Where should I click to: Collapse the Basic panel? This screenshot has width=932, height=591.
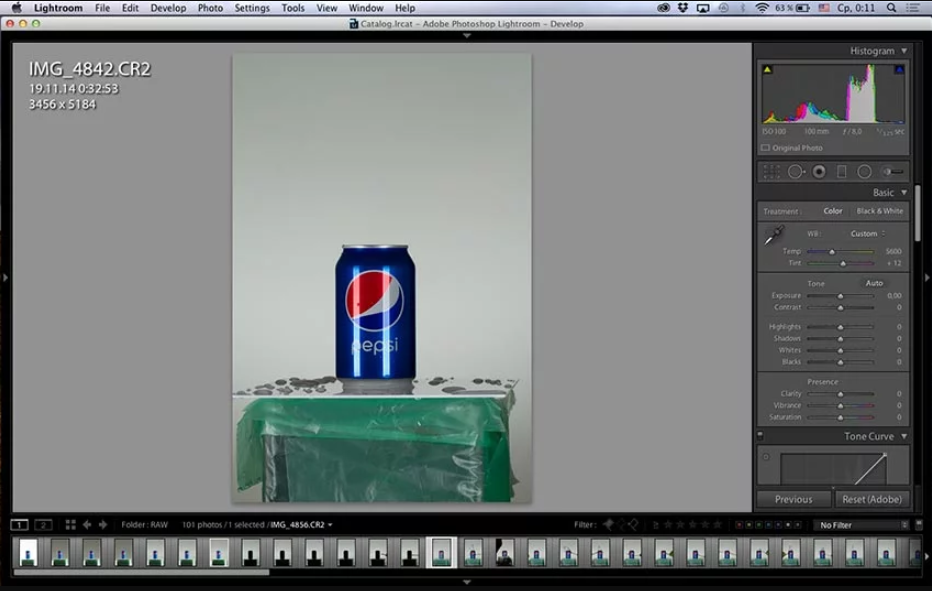[904, 193]
